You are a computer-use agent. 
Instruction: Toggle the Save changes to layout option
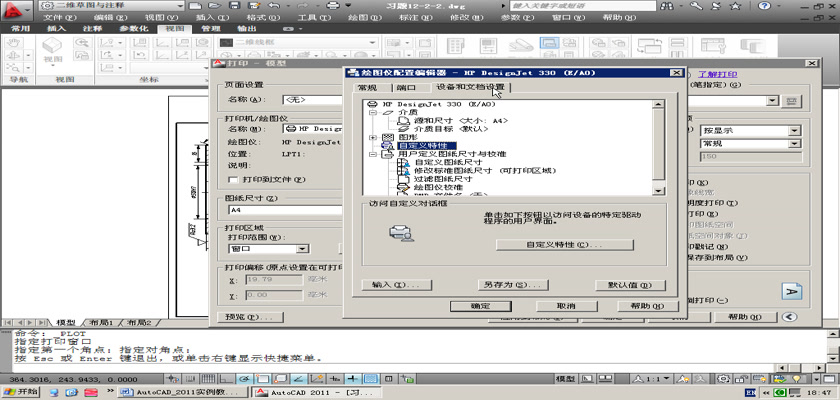click(716, 258)
